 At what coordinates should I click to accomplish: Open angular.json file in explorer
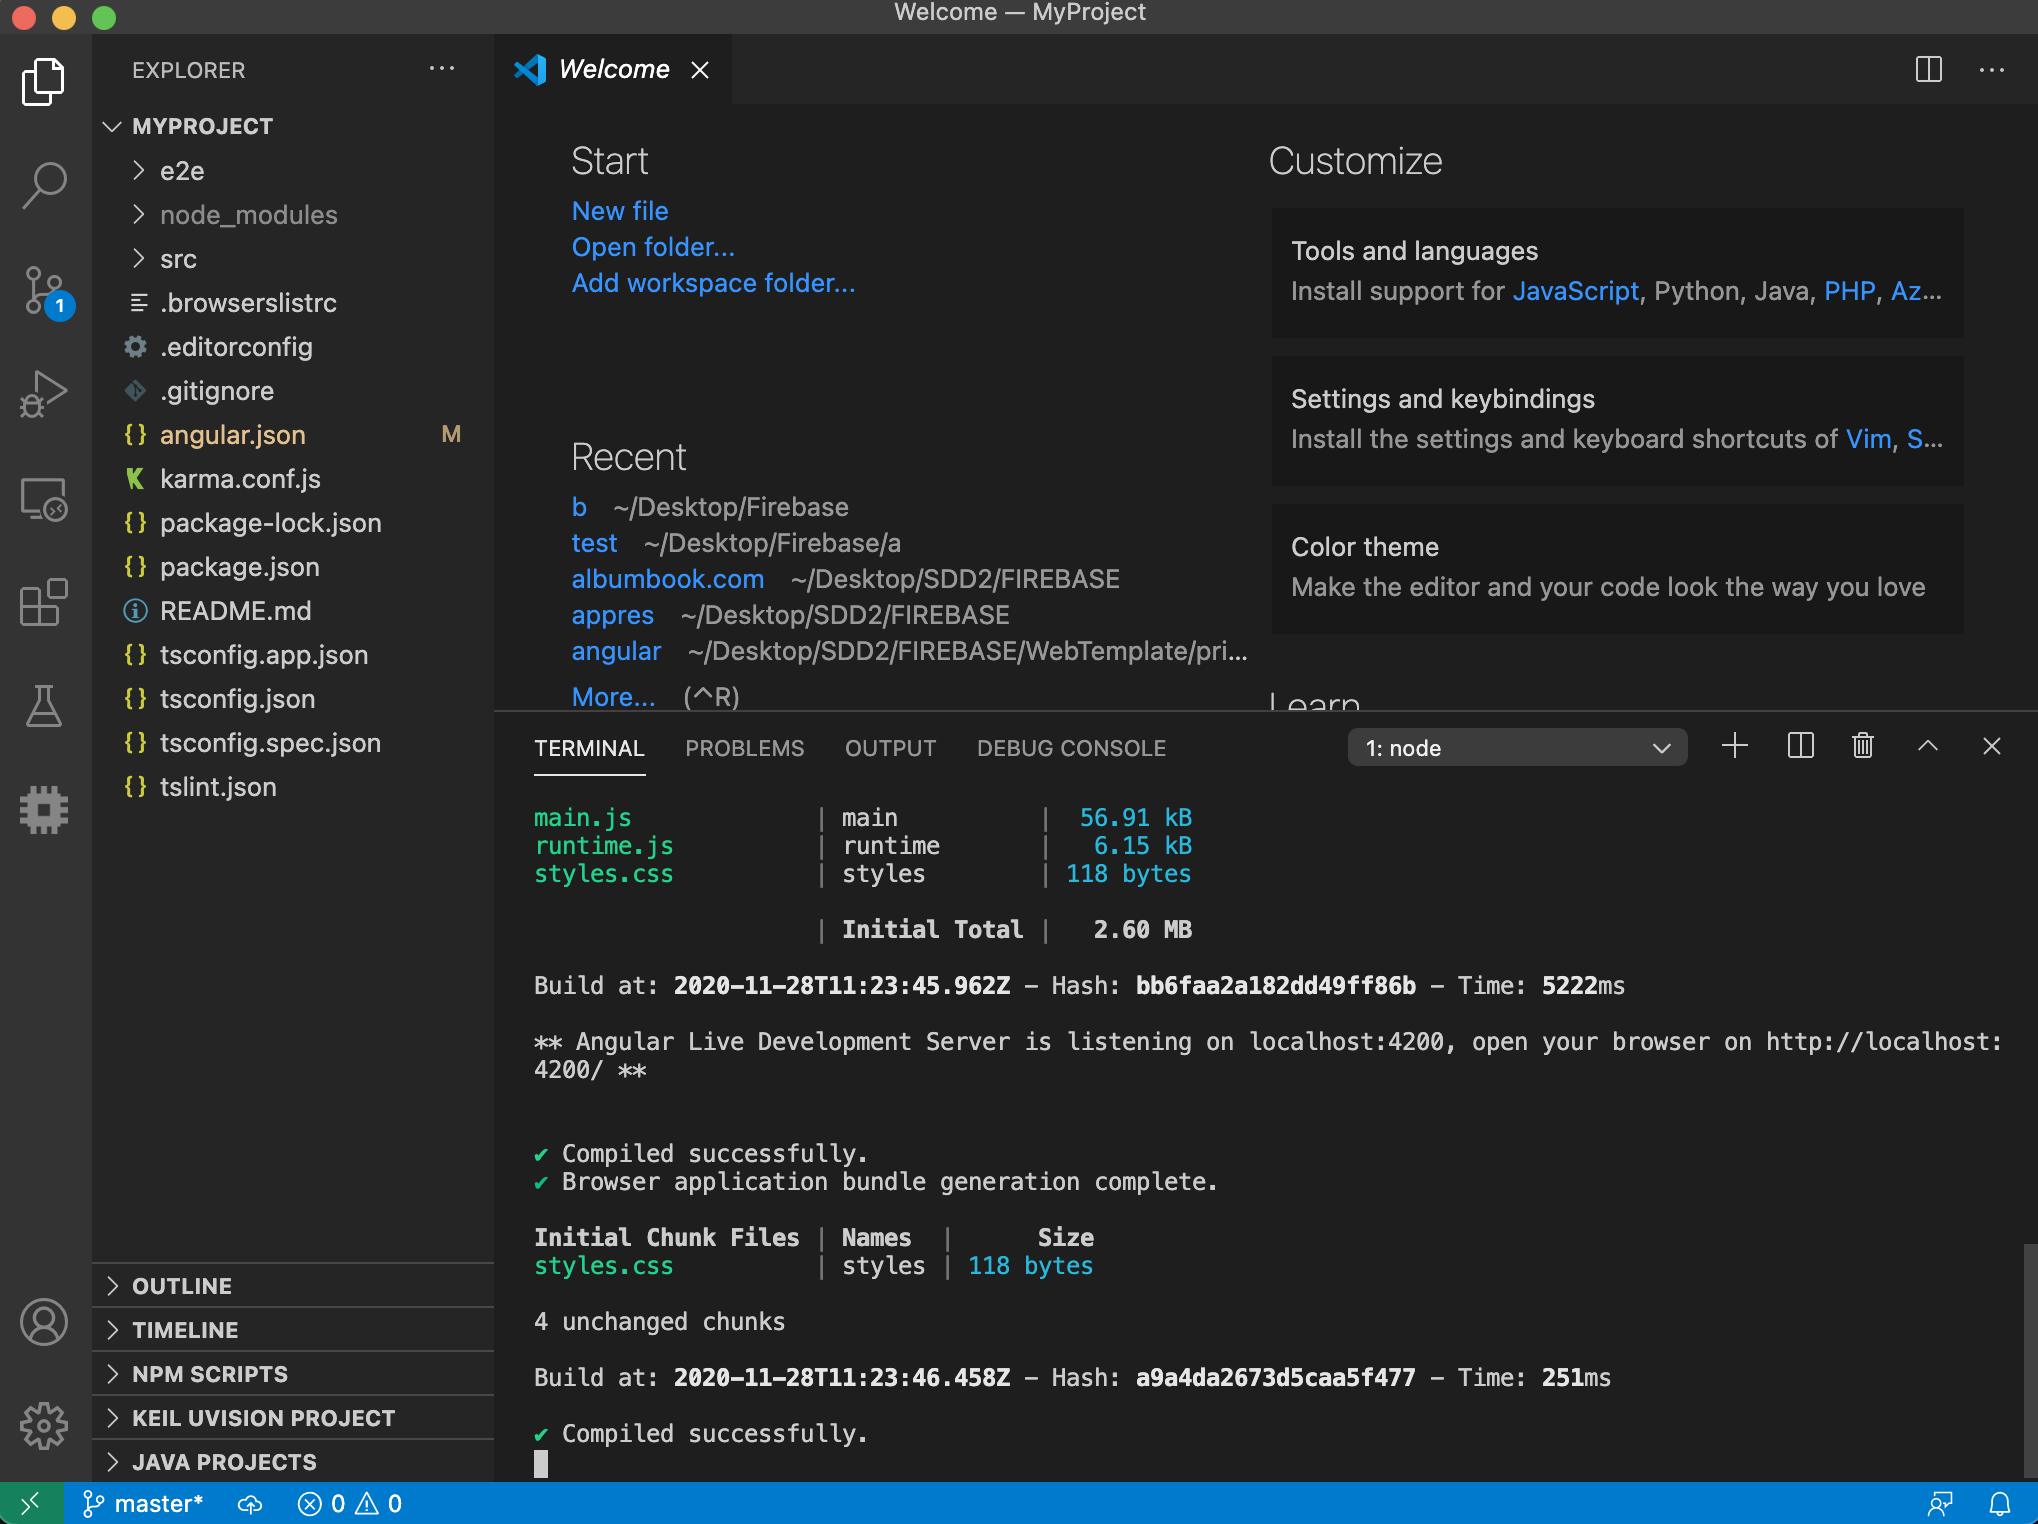click(x=232, y=435)
